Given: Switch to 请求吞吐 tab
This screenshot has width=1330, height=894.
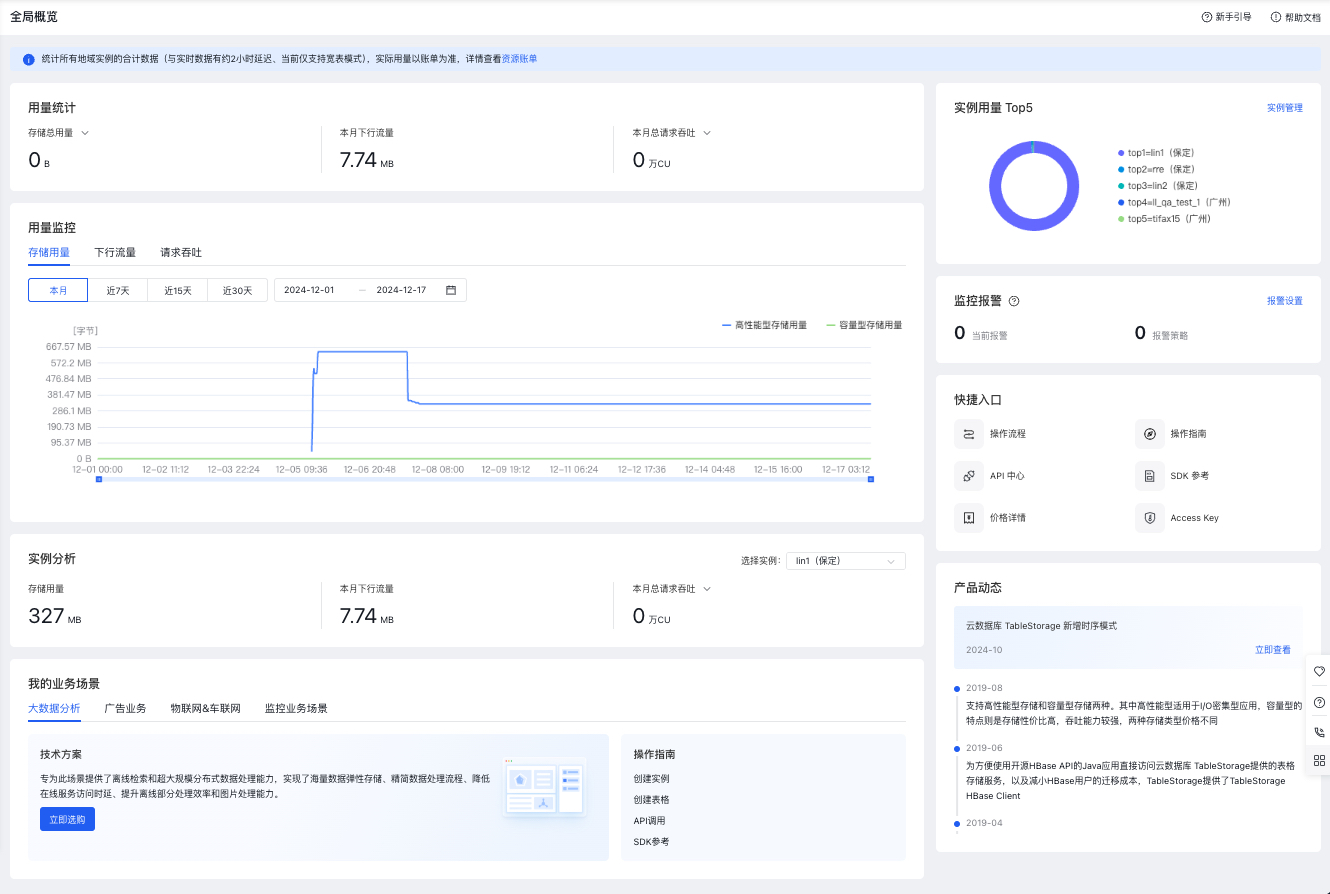Looking at the screenshot, I should coord(181,253).
